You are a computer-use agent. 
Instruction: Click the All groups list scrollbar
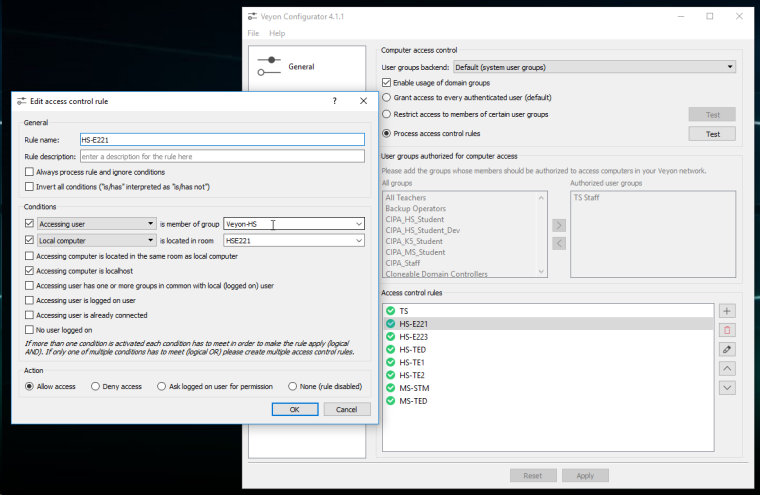pos(541,234)
